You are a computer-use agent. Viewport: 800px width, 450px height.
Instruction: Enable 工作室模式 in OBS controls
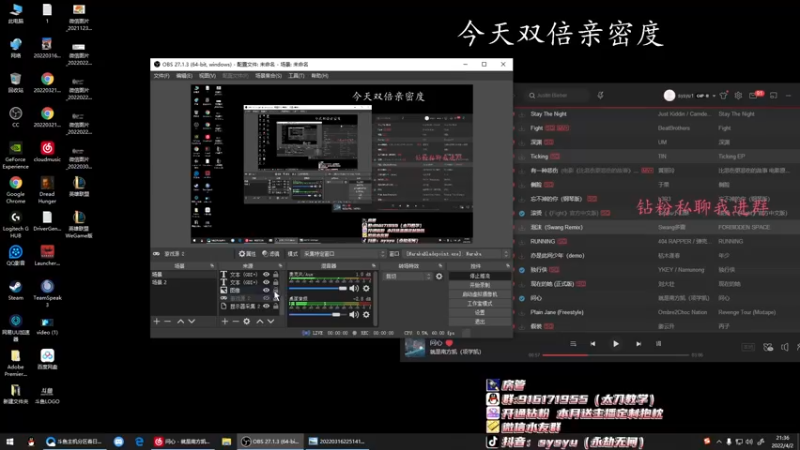click(480, 304)
